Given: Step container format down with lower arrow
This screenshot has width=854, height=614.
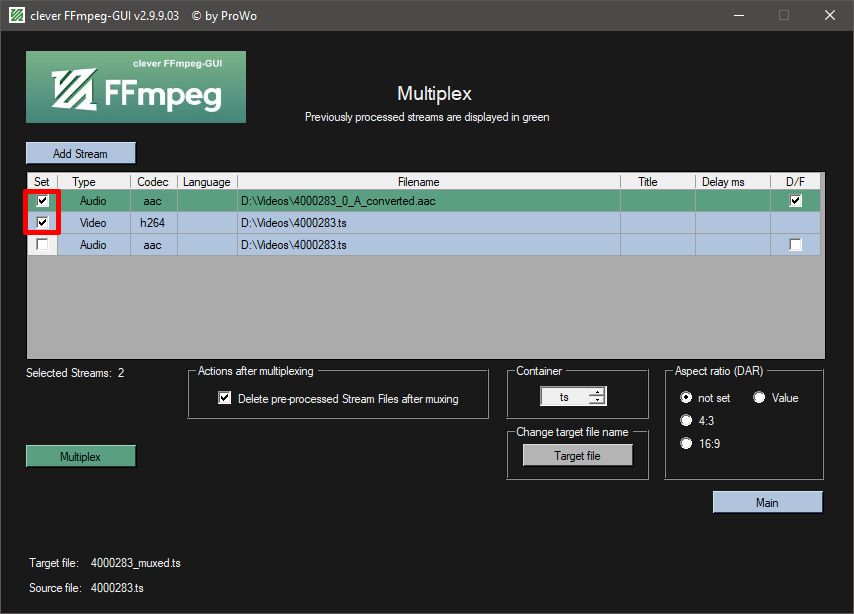Looking at the screenshot, I should pyautogui.click(x=597, y=400).
